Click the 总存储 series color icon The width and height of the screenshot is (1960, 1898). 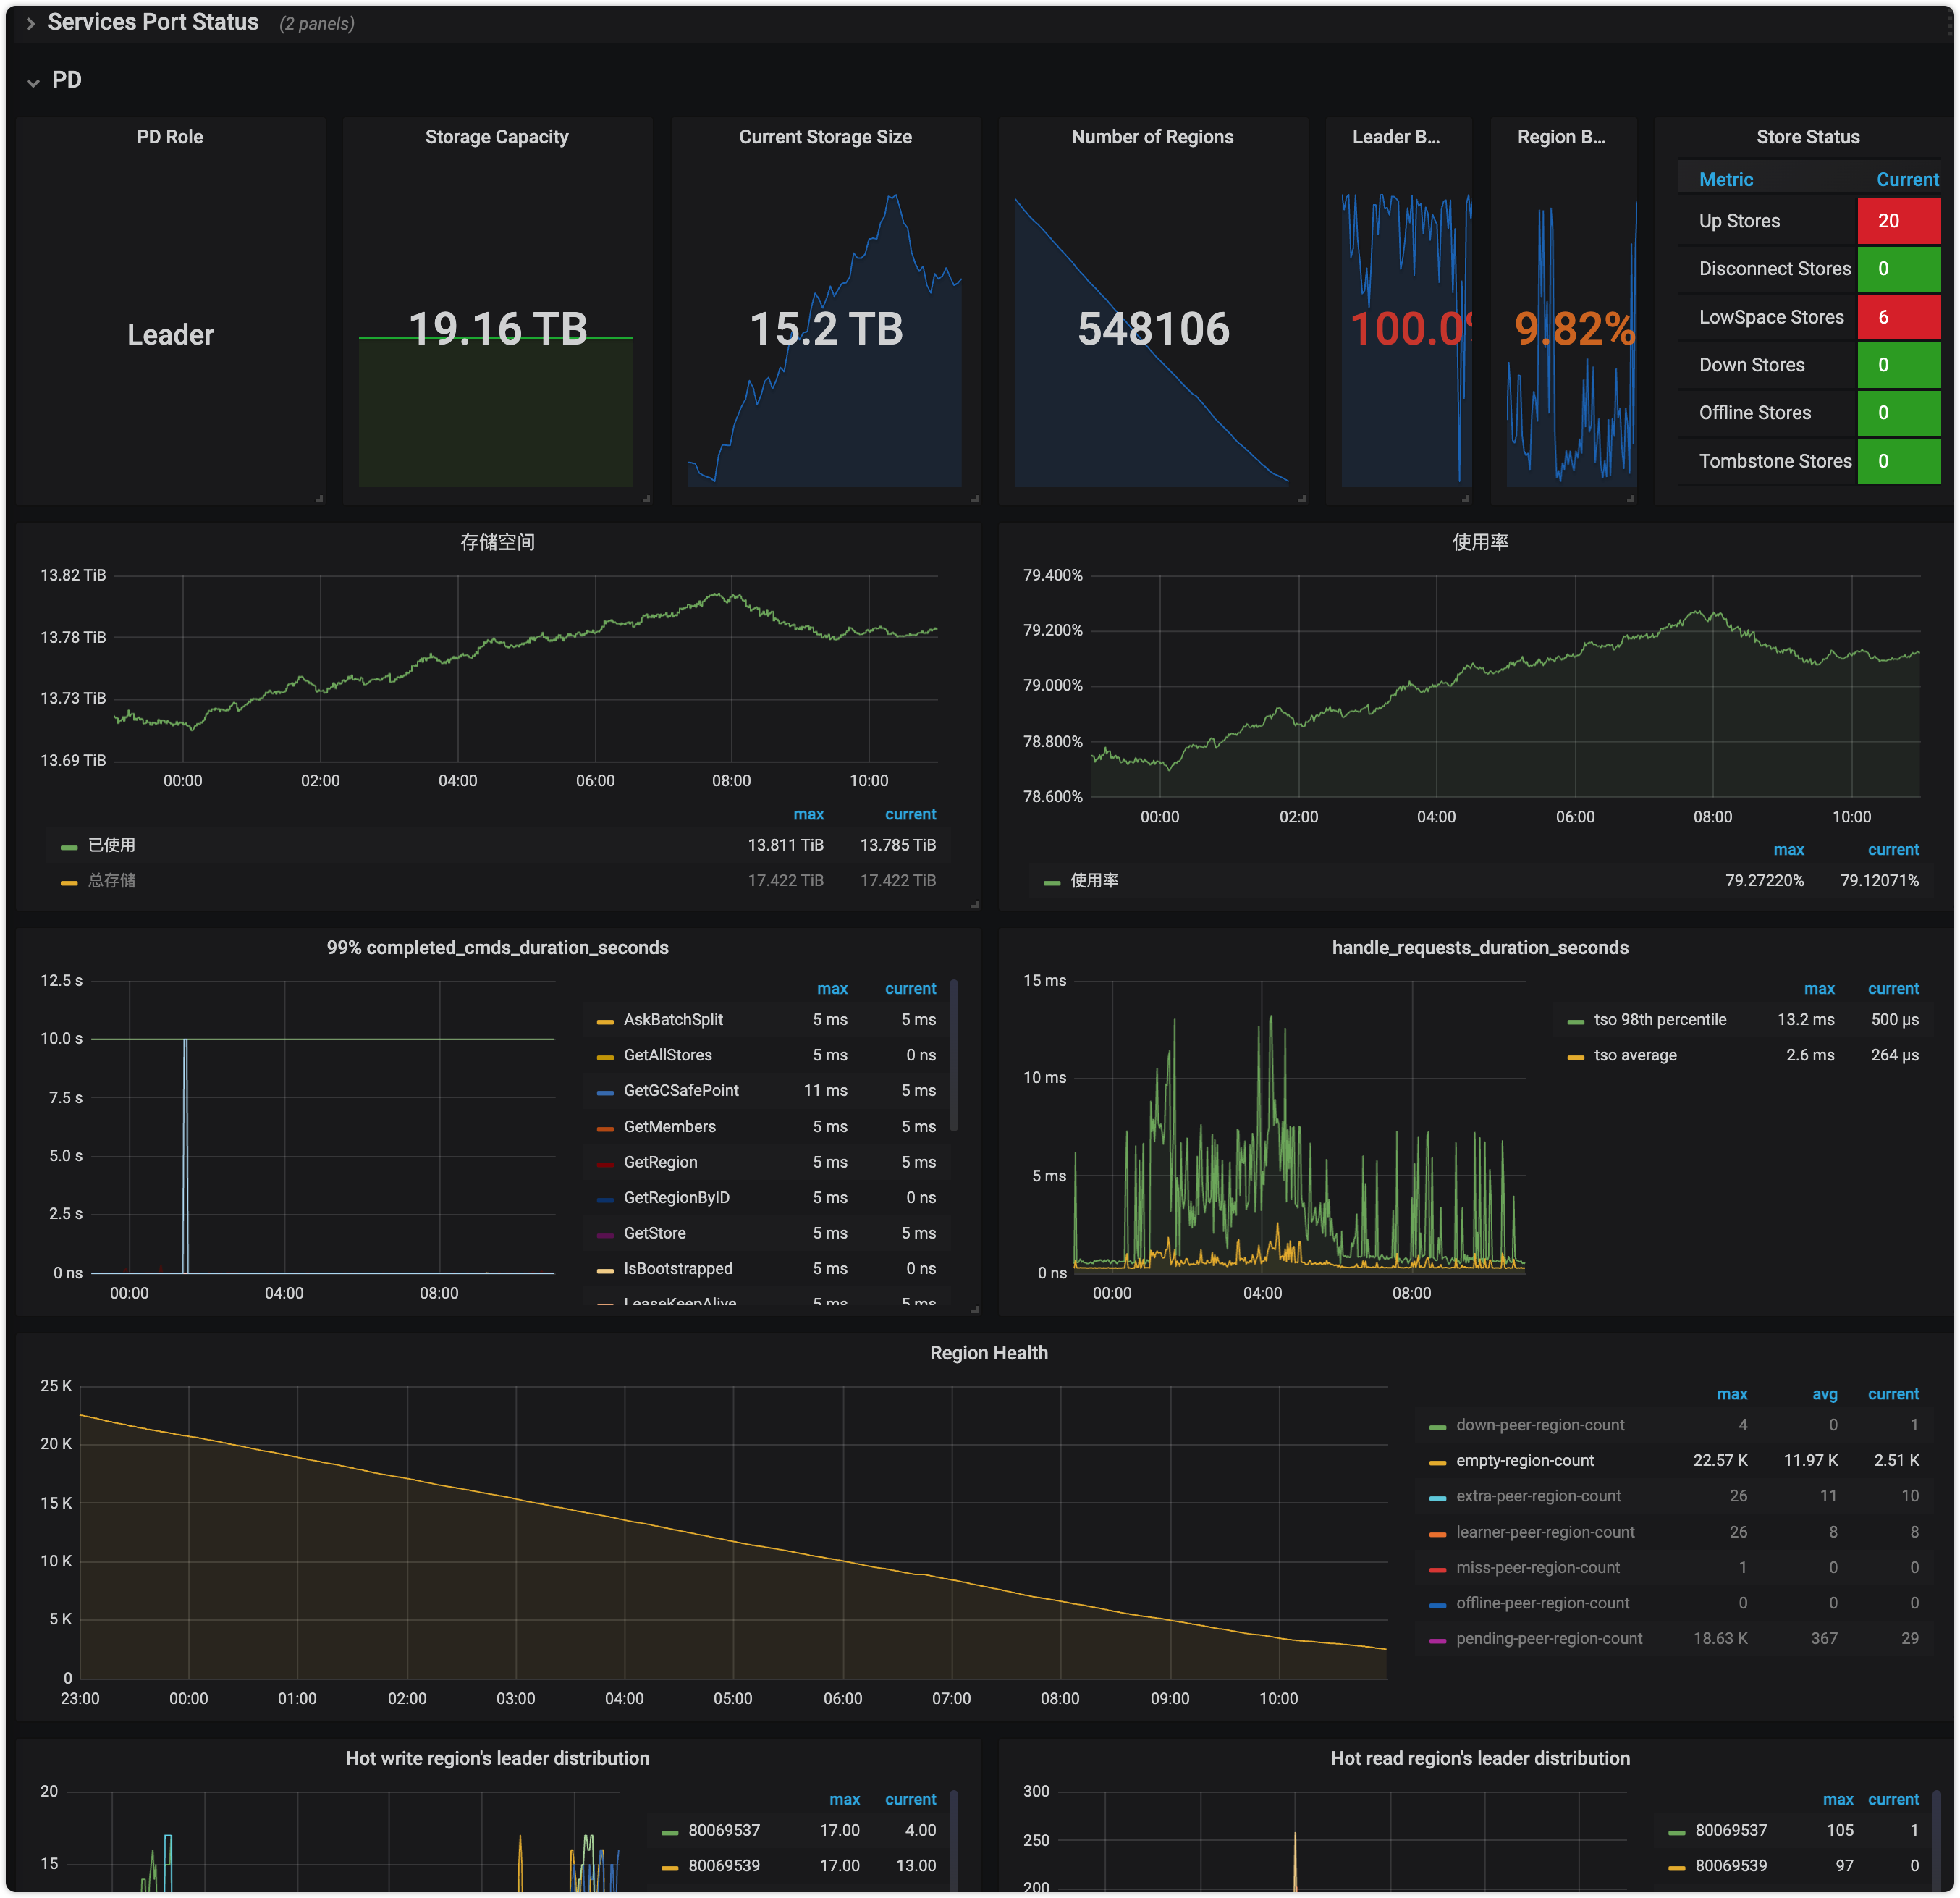tap(69, 882)
